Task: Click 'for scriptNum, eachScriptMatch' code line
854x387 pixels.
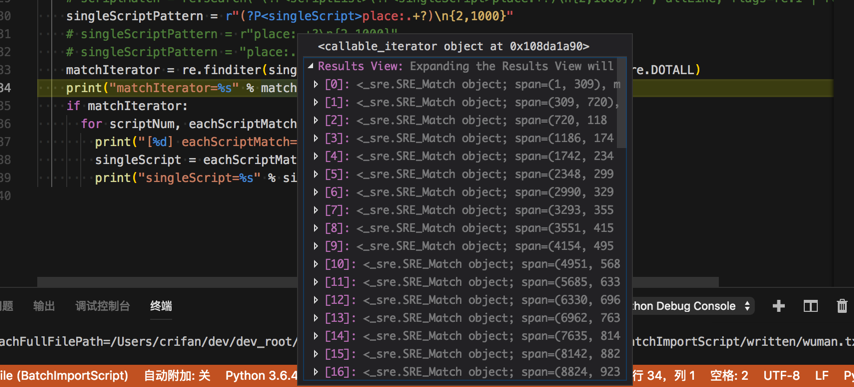Action: pos(188,124)
